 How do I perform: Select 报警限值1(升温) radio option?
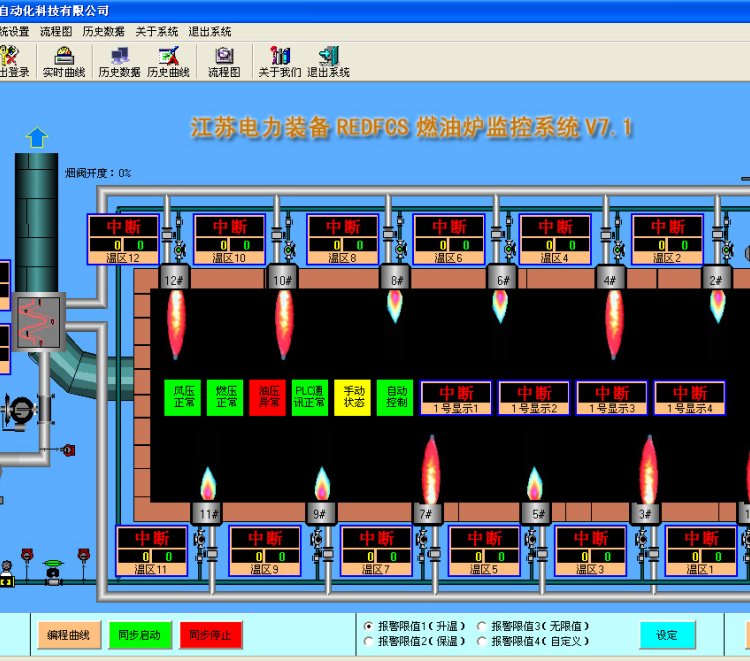coord(368,626)
